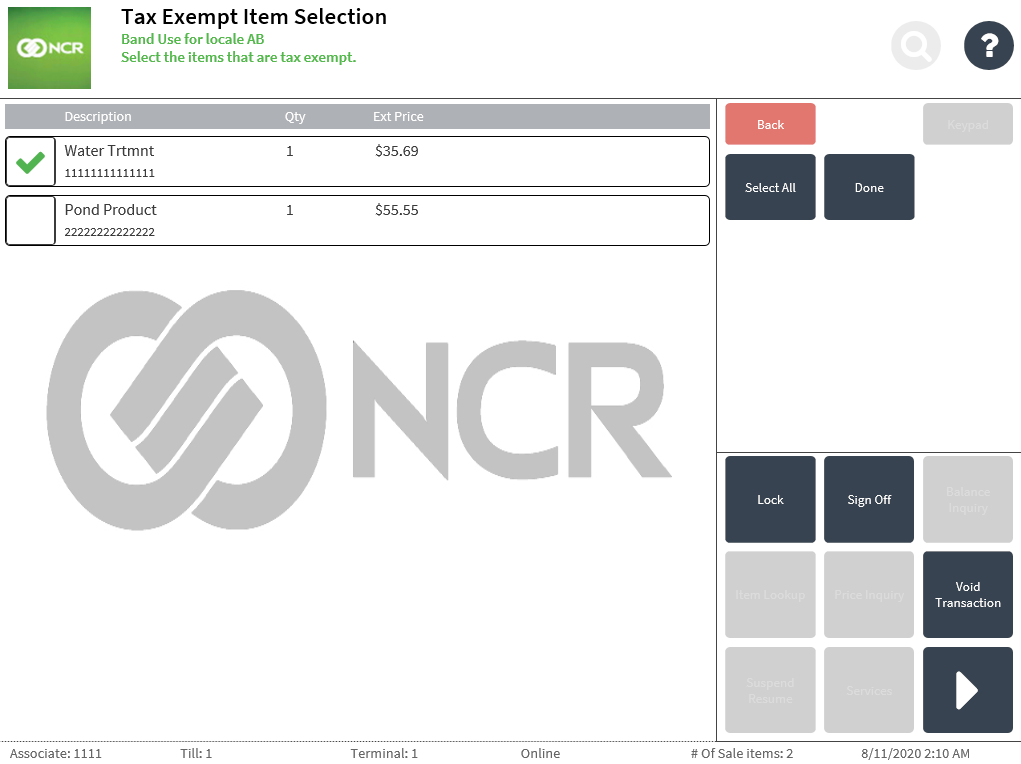Viewport: 1021px width, 764px height.
Task: Uncheck the Water Trtmnt checkbox
Action: click(31, 162)
